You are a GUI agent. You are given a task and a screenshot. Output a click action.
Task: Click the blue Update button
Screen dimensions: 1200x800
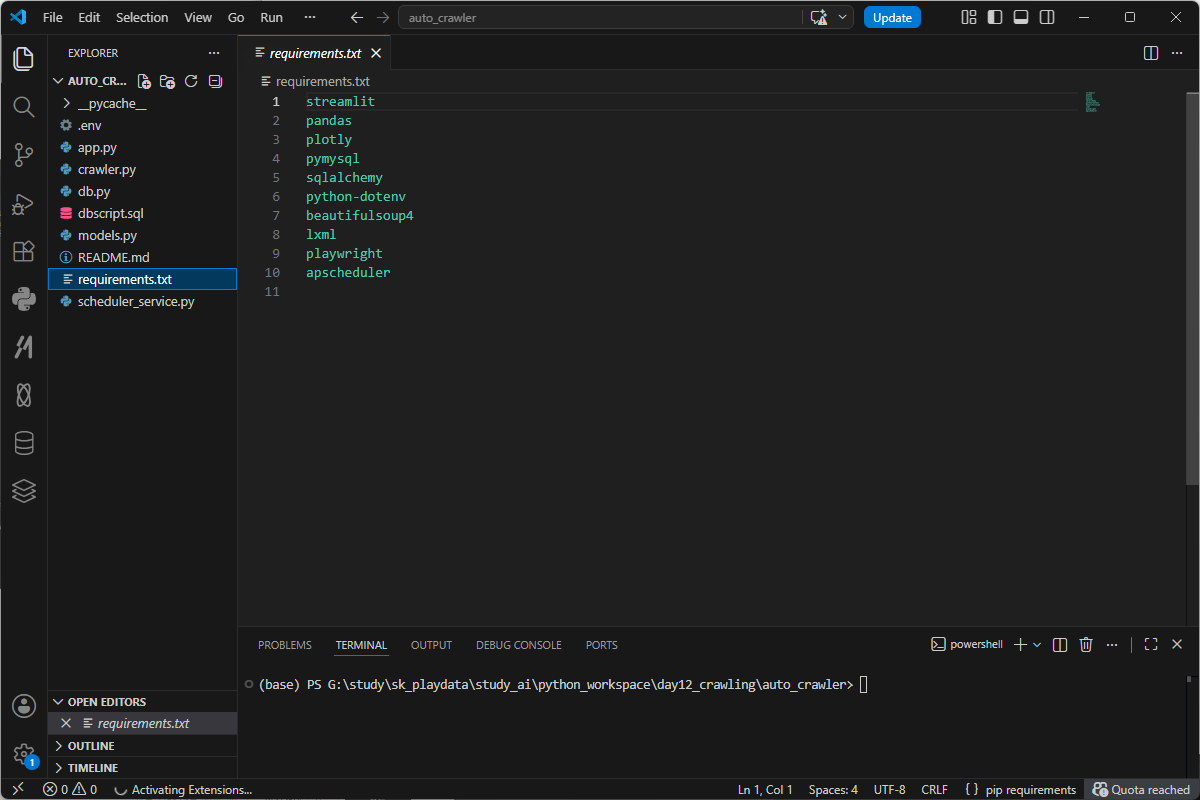click(x=892, y=17)
